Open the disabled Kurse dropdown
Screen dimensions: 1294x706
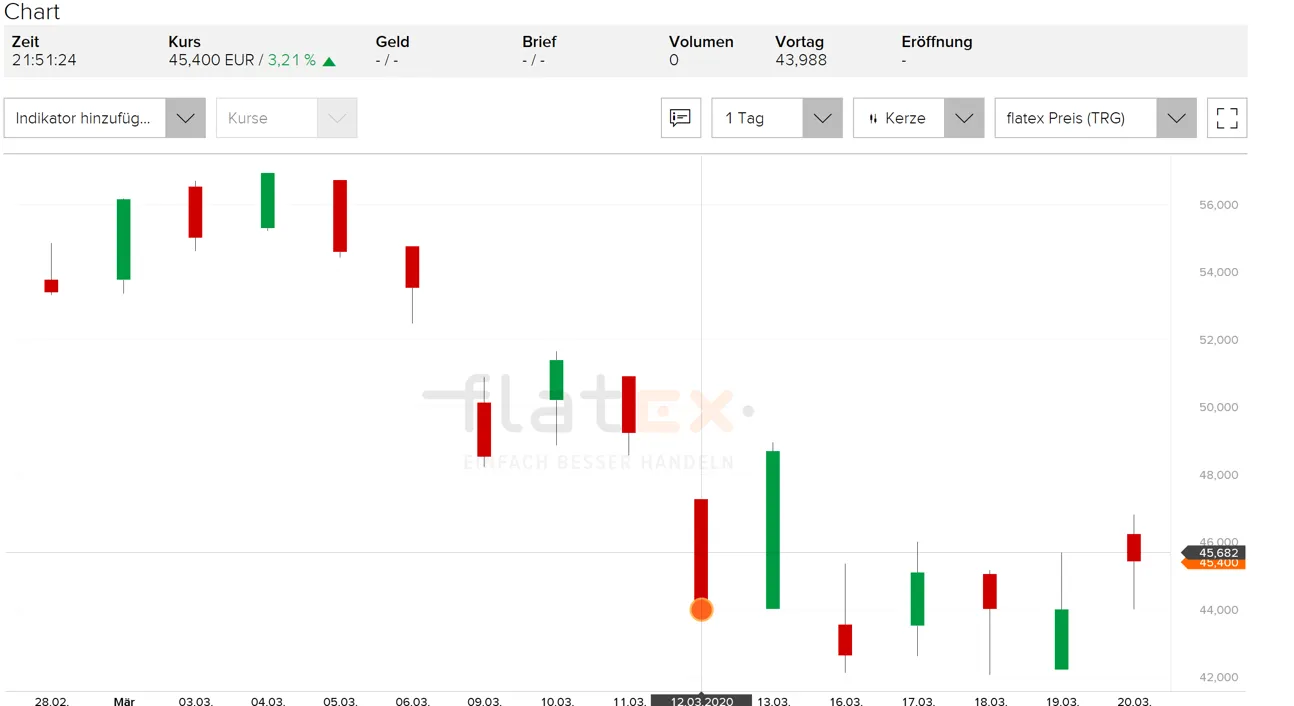tap(287, 118)
